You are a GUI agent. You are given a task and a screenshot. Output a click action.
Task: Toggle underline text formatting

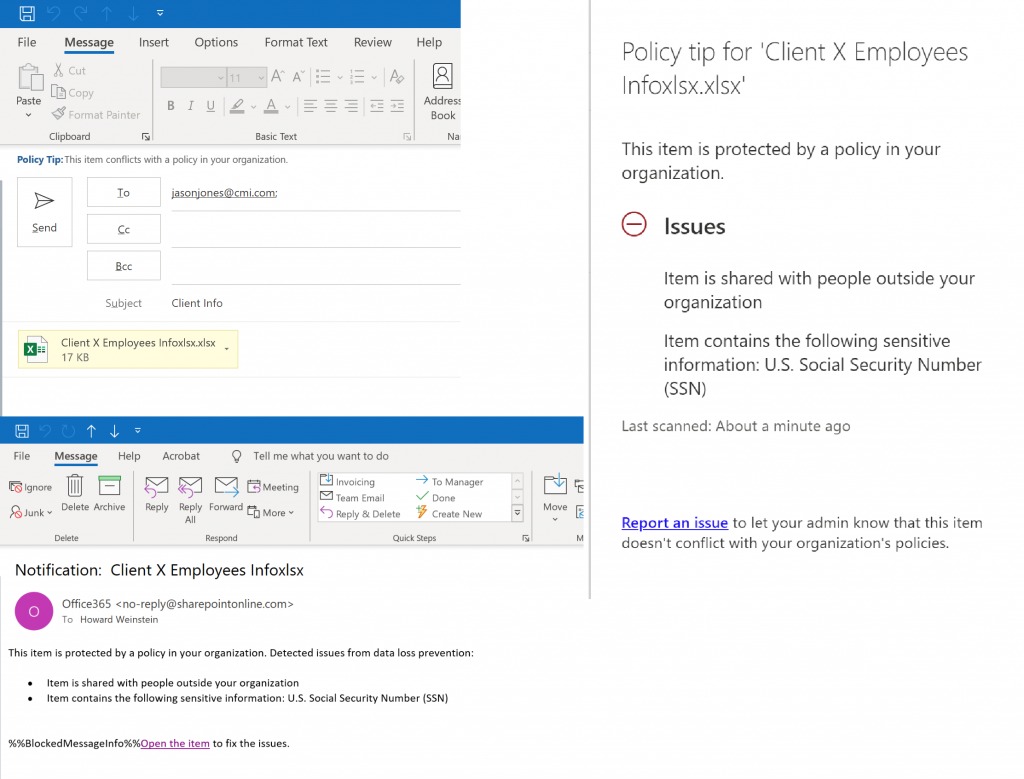pos(210,106)
